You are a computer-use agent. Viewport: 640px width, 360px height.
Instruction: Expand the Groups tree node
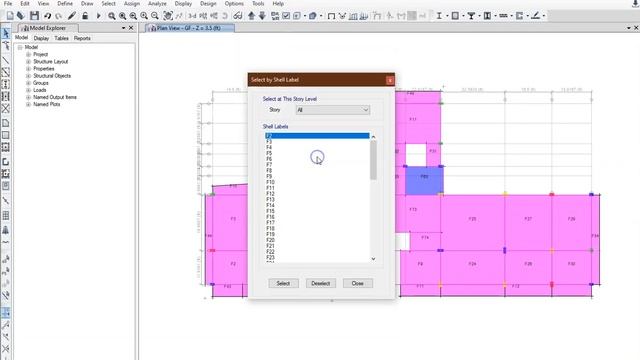point(28,83)
